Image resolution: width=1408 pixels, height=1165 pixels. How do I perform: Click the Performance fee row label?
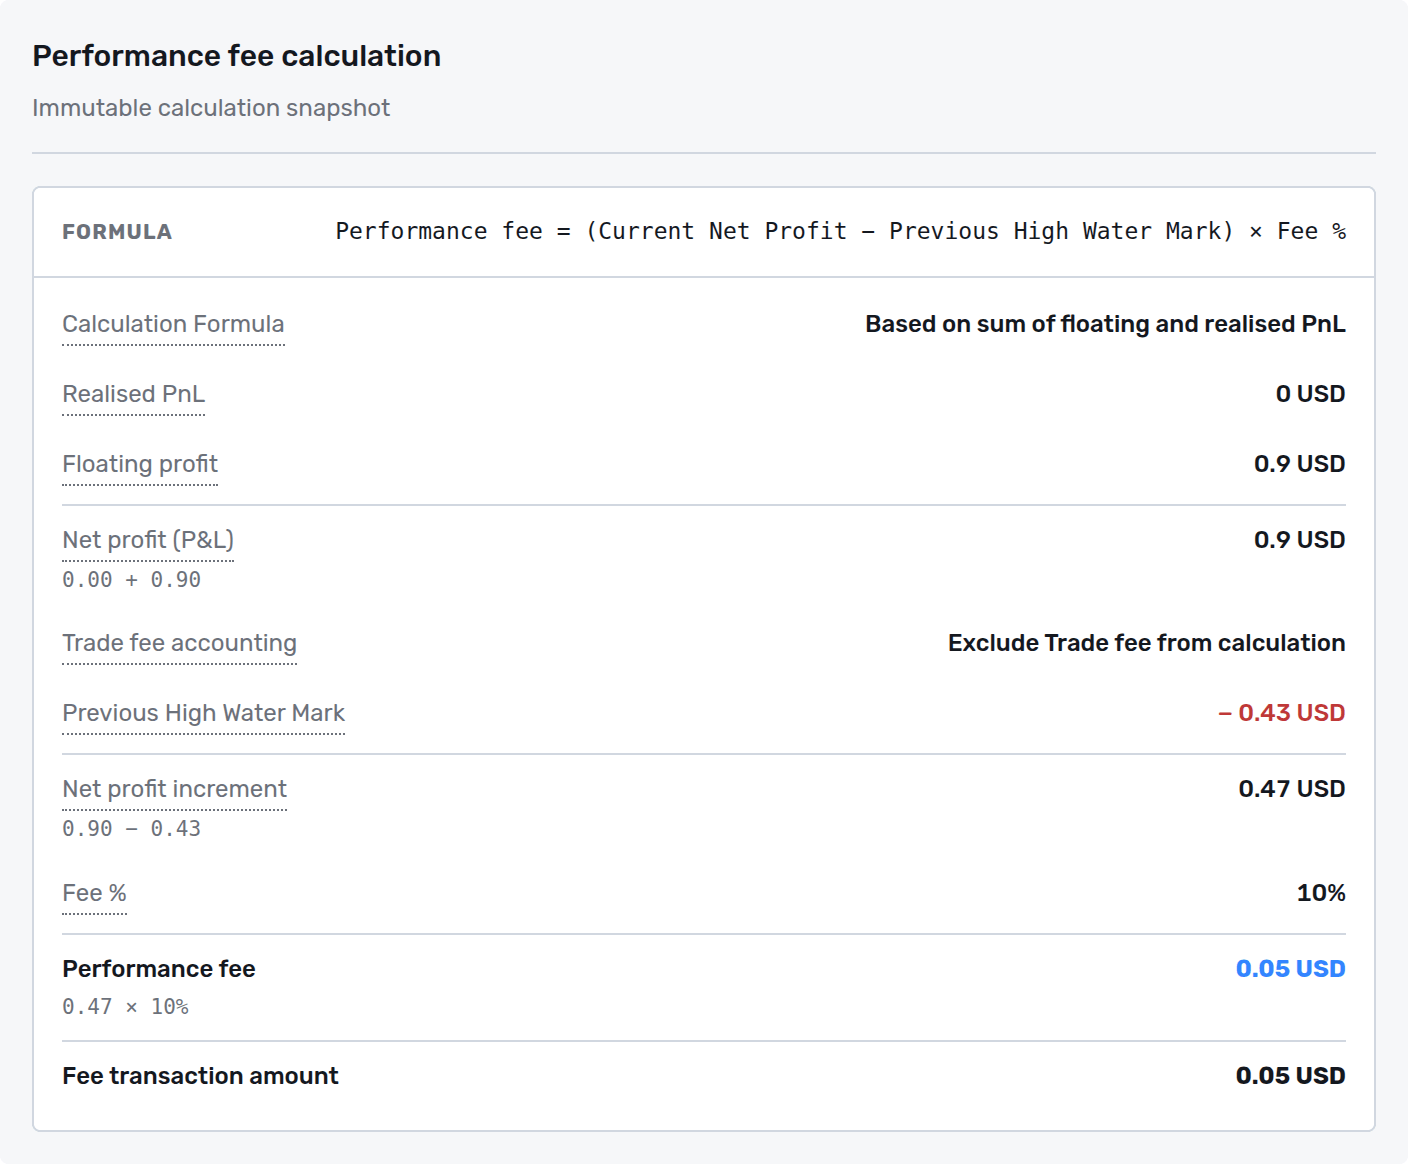click(x=159, y=969)
